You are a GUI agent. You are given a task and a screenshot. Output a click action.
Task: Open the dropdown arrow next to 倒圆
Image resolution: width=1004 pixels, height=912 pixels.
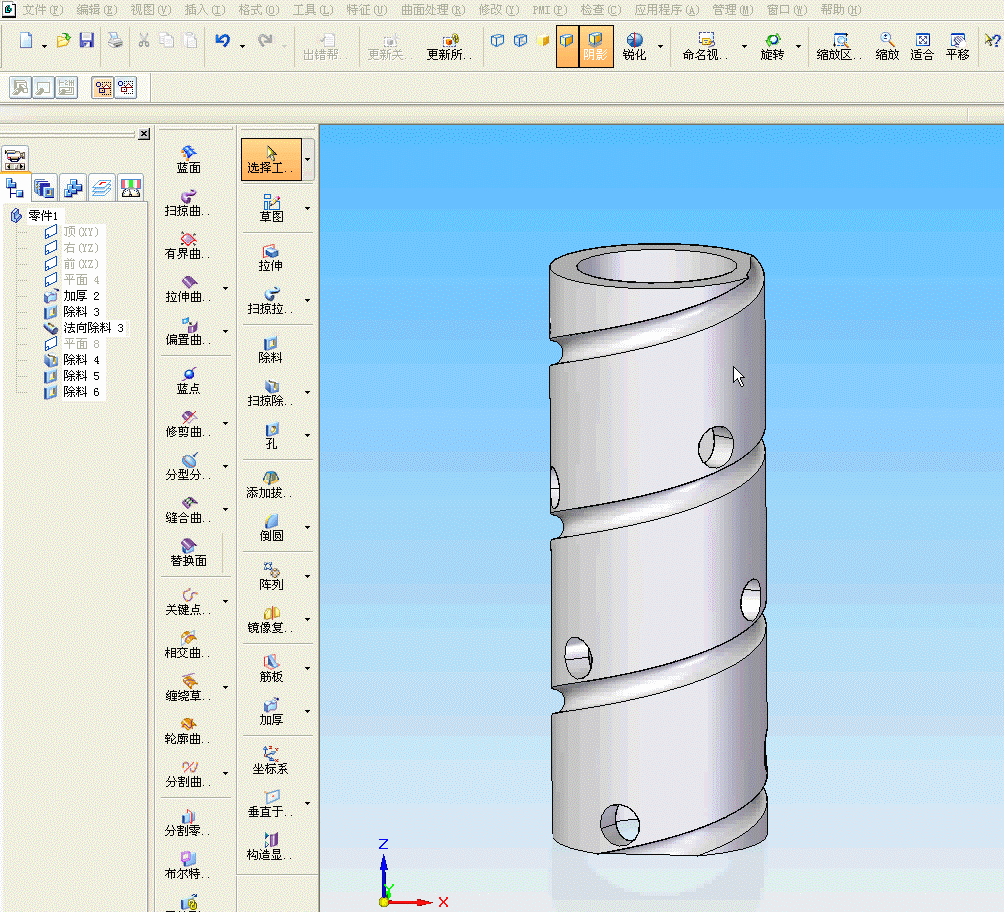[307, 528]
